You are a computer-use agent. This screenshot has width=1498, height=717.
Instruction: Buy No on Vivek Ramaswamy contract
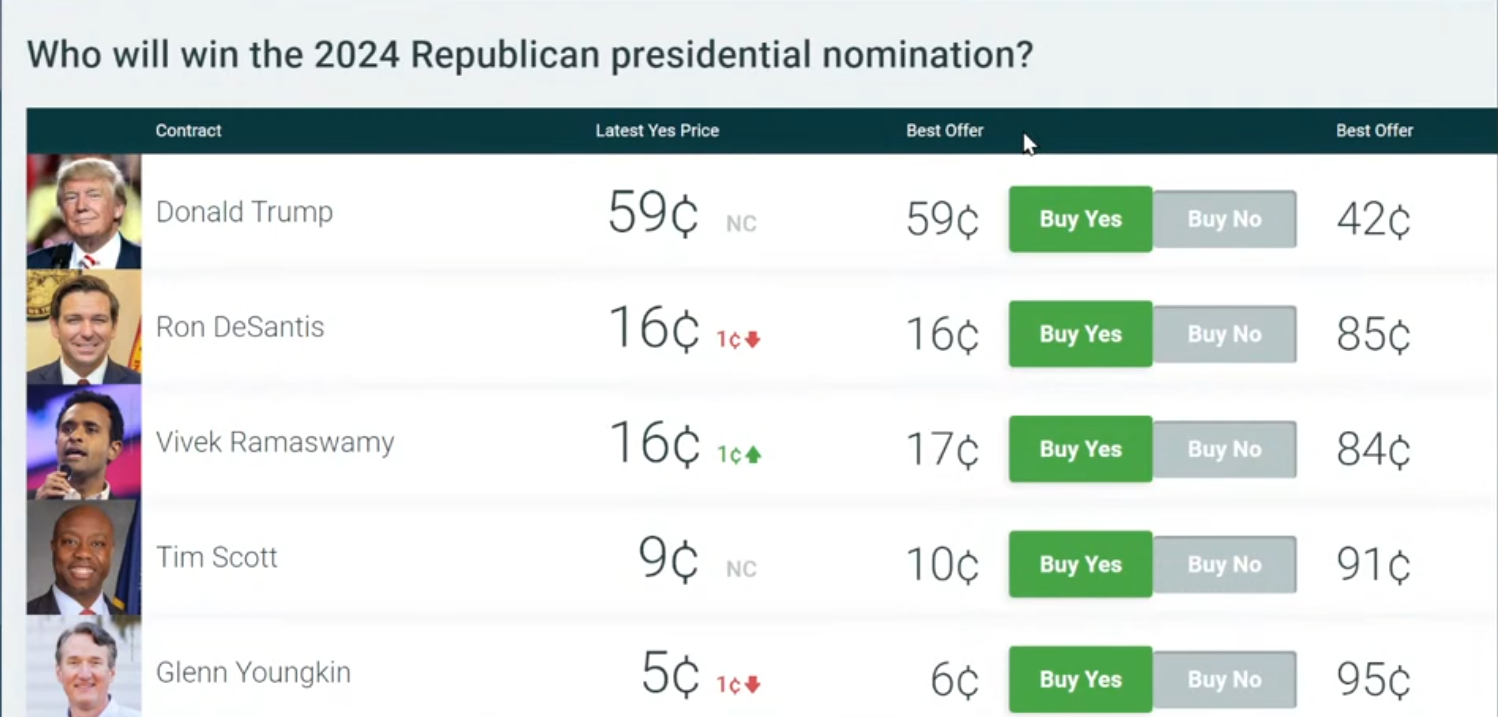point(1225,449)
